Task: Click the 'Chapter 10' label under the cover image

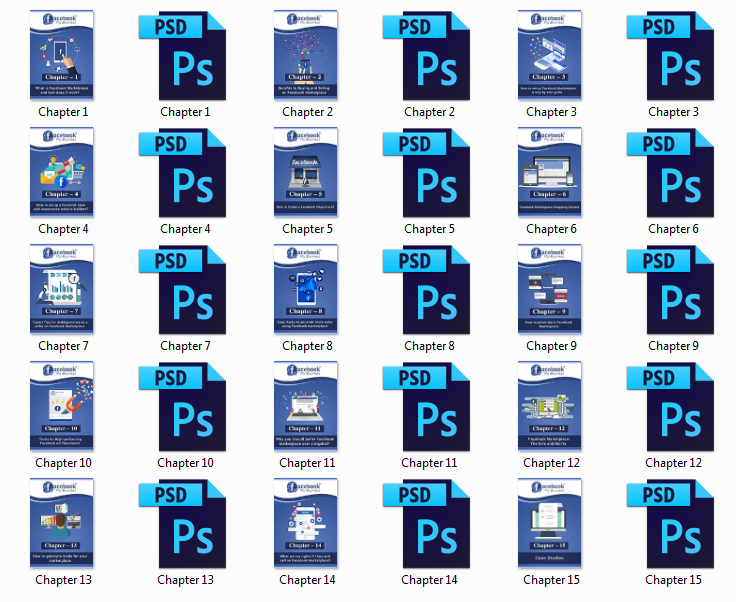Action: pos(63,463)
